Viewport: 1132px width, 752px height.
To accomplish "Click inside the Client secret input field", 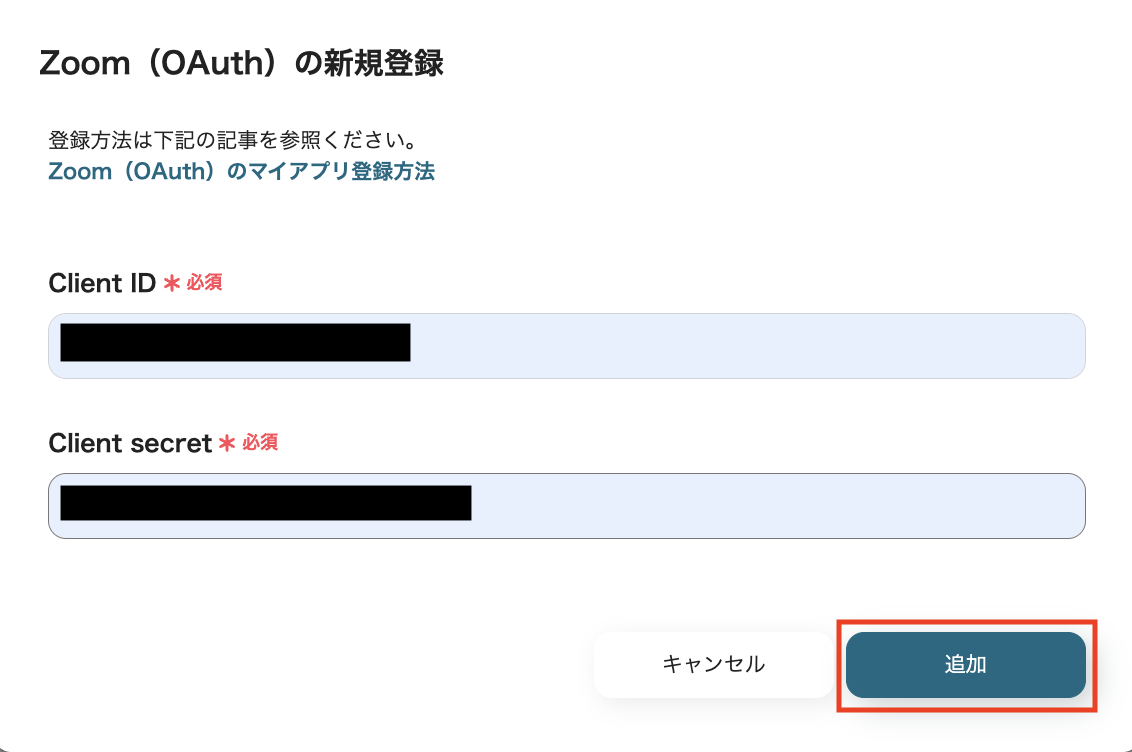I will (566, 506).
